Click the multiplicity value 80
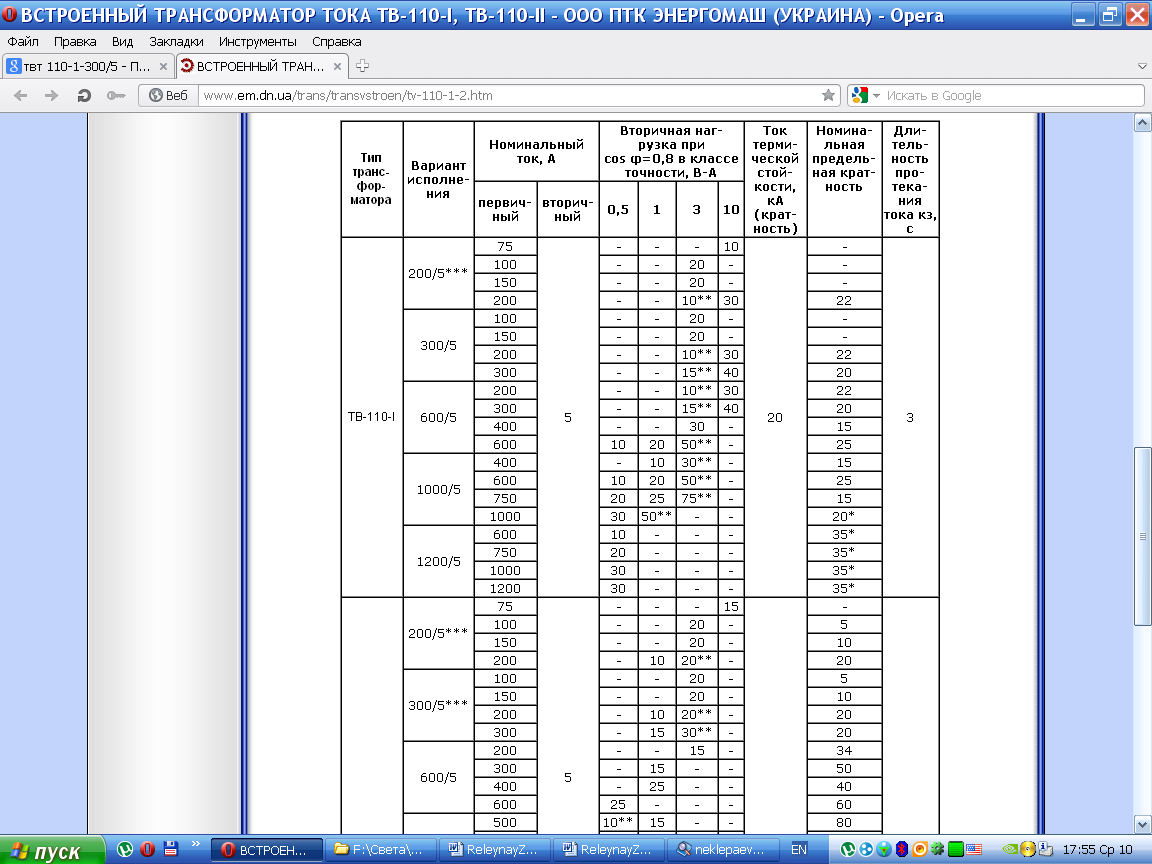This screenshot has height=864, width=1152. [x=843, y=823]
